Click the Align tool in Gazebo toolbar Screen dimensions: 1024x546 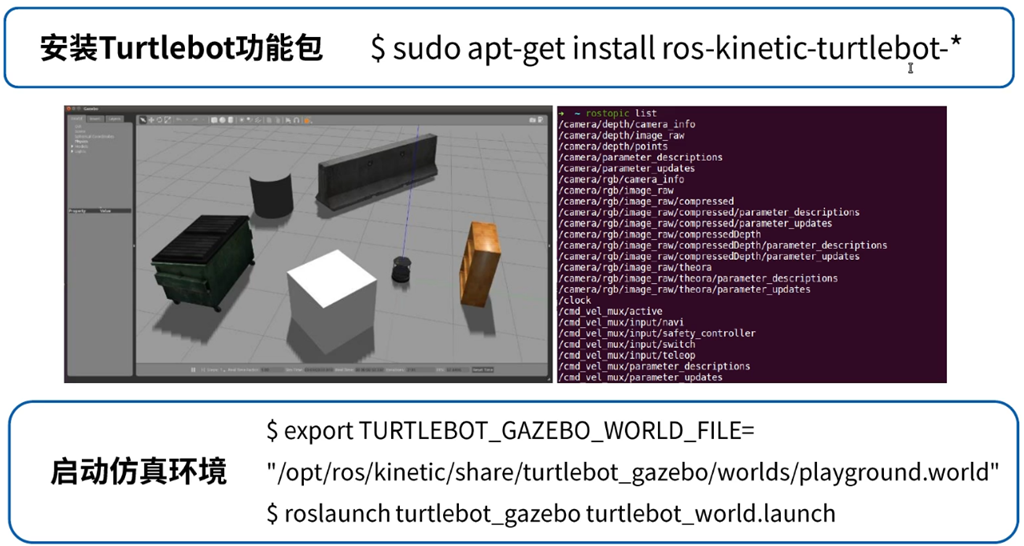(x=288, y=120)
